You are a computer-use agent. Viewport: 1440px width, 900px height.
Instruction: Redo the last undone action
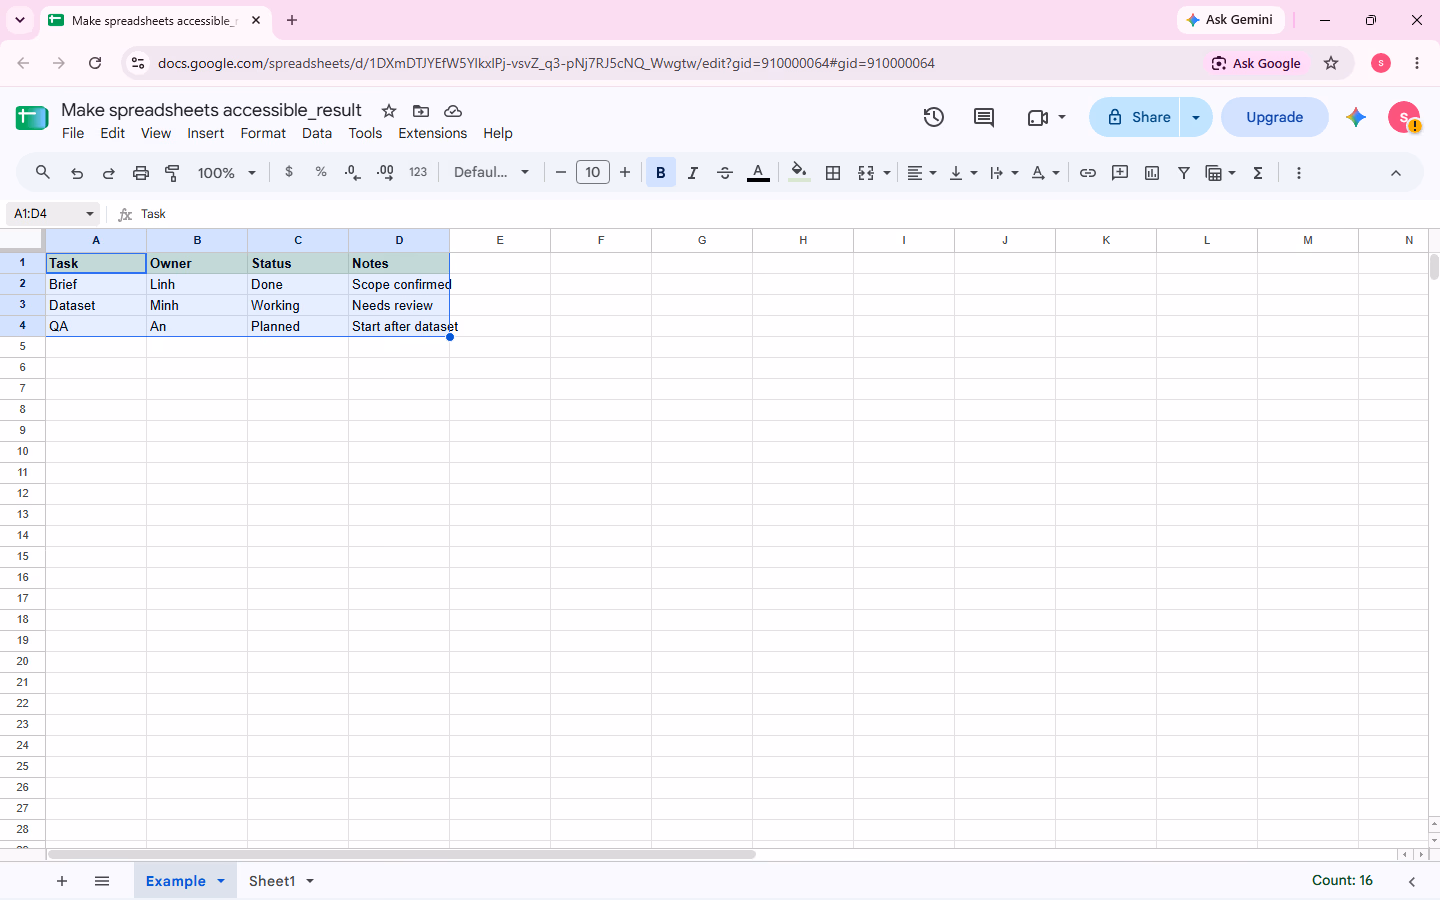point(109,173)
